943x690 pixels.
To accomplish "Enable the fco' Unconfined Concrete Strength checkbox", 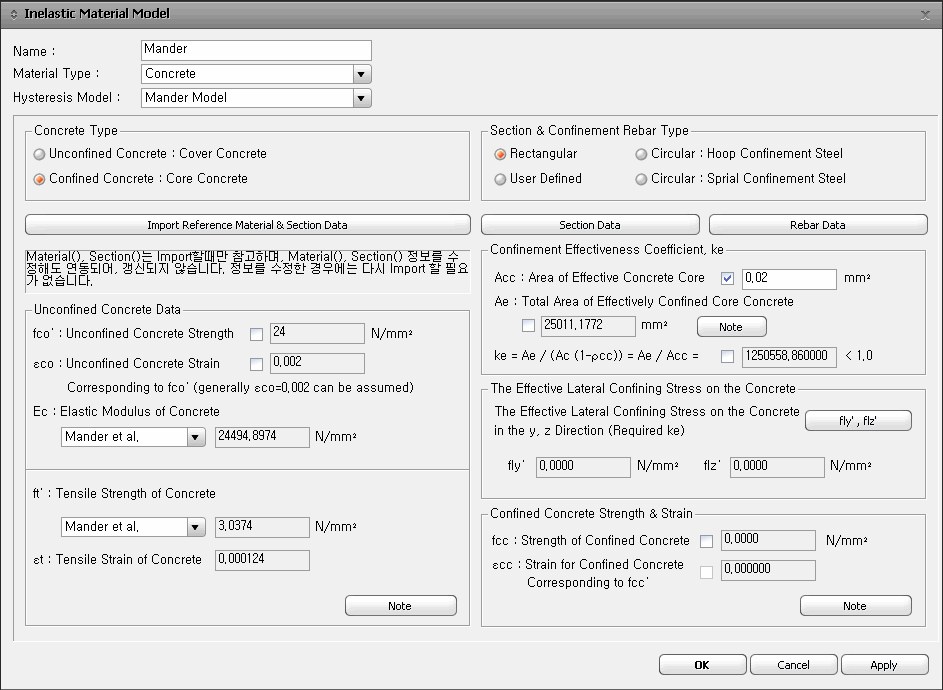I will tap(257, 334).
